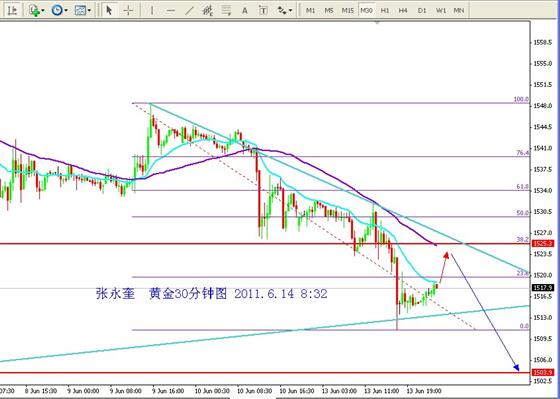Expand the arrows objects dropdown
This screenshot has width=560, height=399.
coord(291,11)
